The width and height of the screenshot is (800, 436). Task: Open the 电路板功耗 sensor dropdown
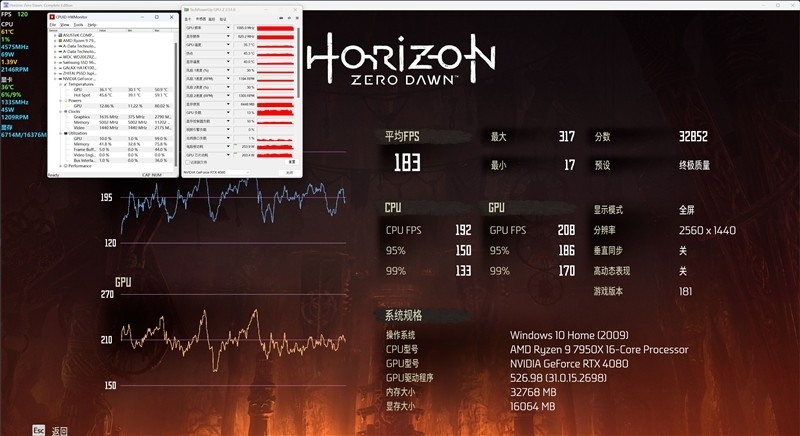pos(228,146)
